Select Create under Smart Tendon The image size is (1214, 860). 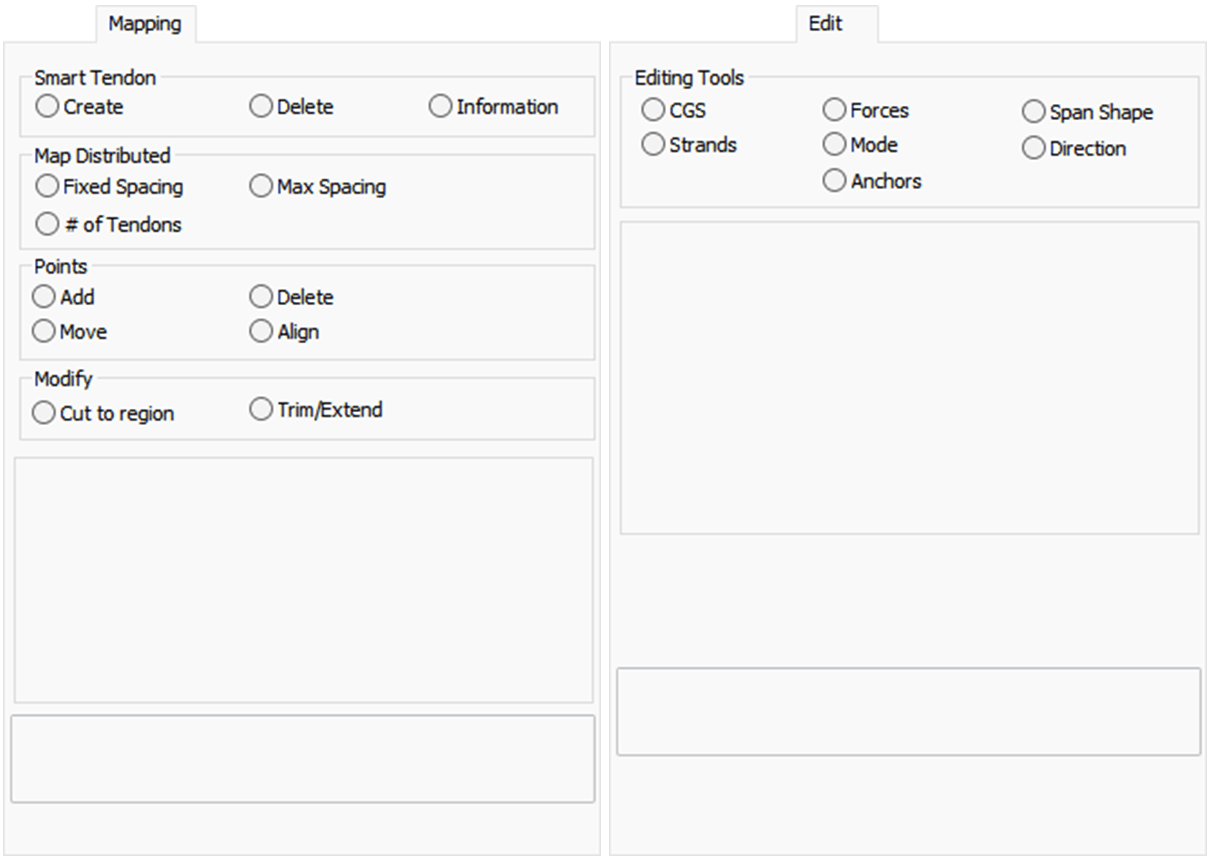coord(47,107)
